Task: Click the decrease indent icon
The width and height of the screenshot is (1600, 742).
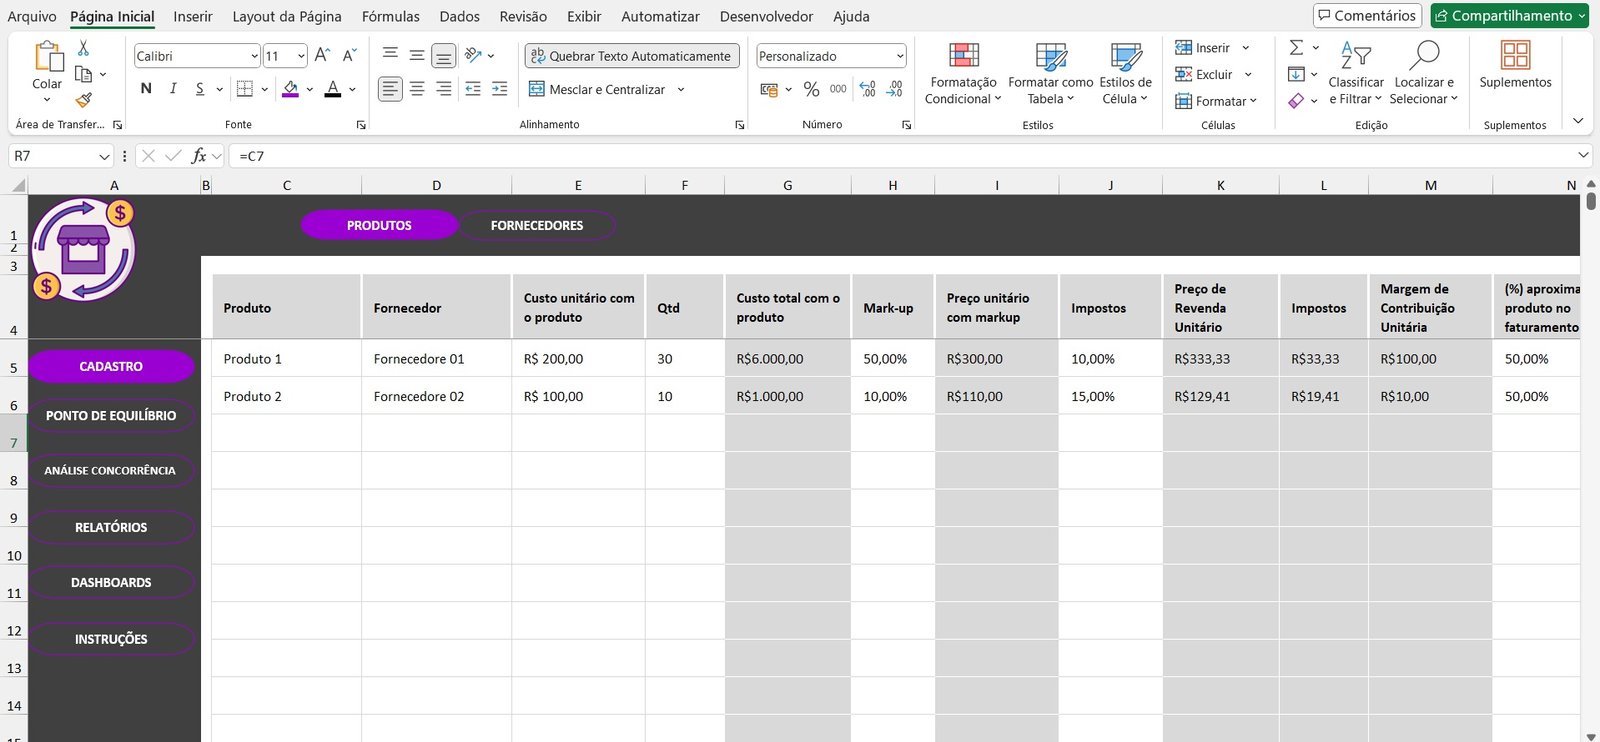Action: (x=473, y=89)
